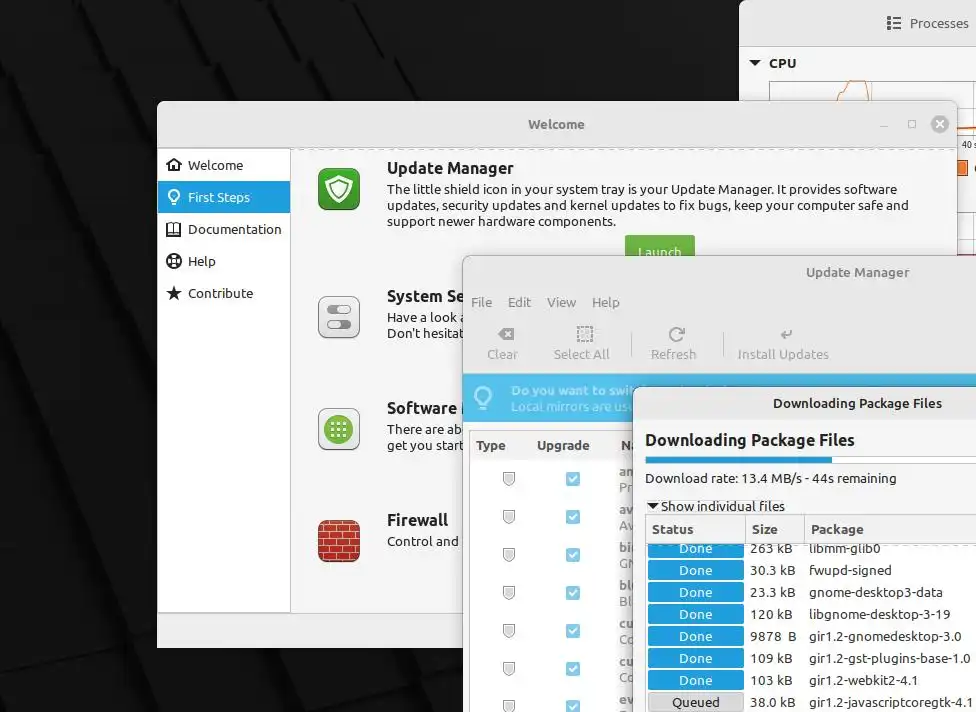This screenshot has height=712, width=976.
Task: Open the Help item in Welcome sidebar
Action: pyautogui.click(x=223, y=261)
